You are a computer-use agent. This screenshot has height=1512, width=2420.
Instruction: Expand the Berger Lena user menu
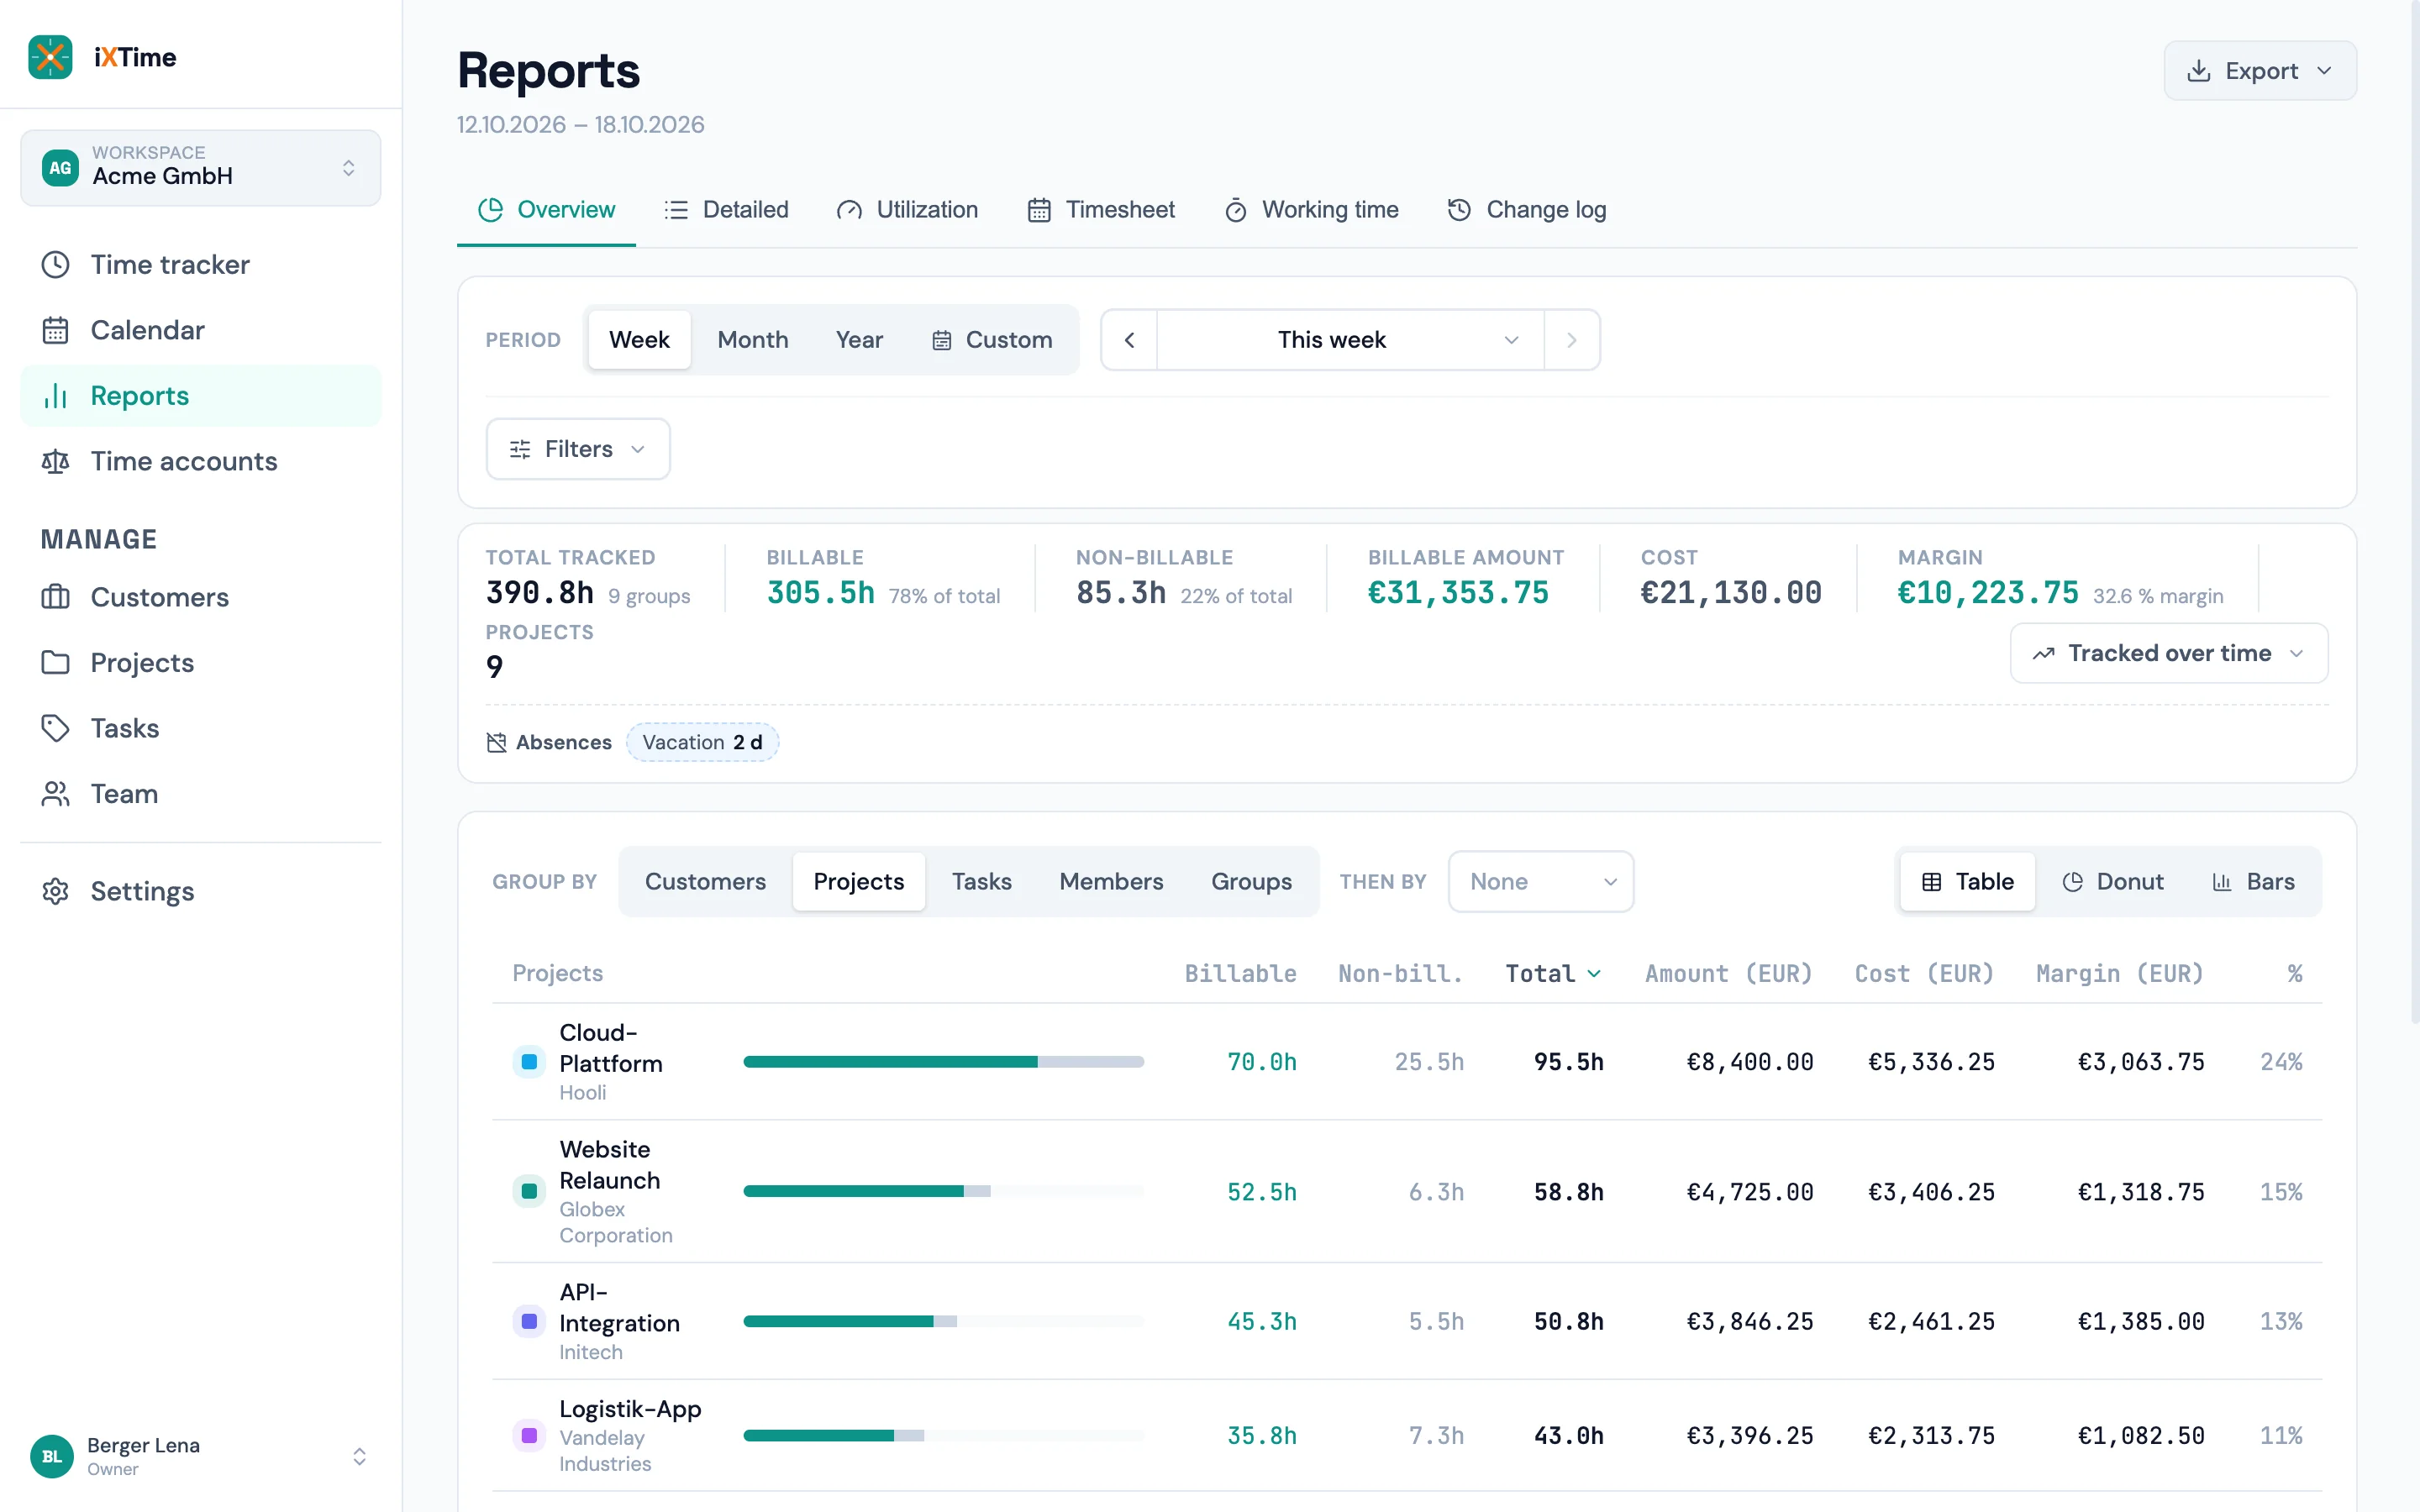(x=200, y=1456)
